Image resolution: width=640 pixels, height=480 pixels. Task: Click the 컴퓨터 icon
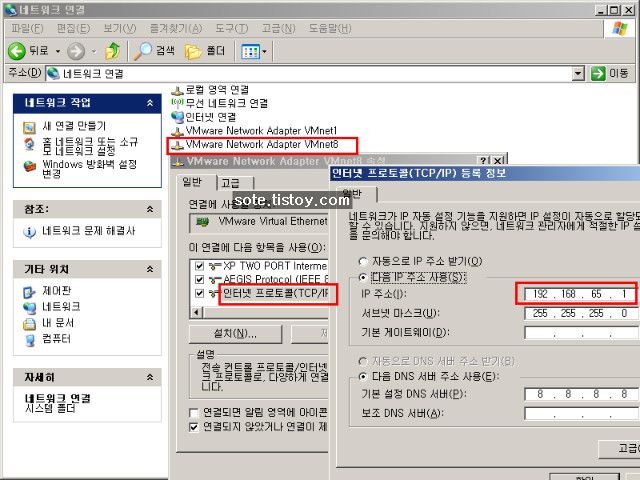tap(29, 340)
